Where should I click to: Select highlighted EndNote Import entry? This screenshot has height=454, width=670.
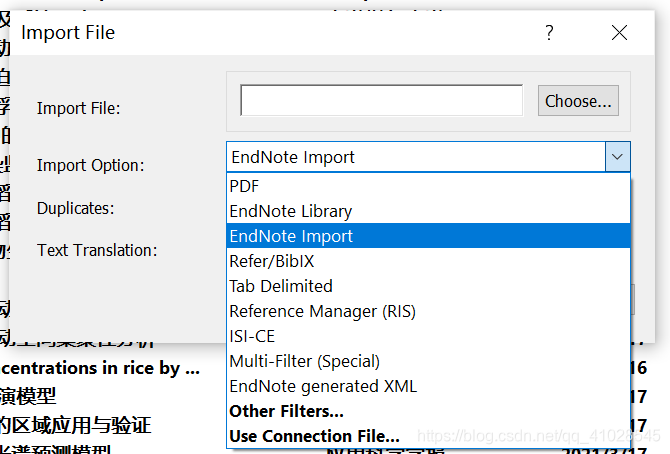pos(428,236)
